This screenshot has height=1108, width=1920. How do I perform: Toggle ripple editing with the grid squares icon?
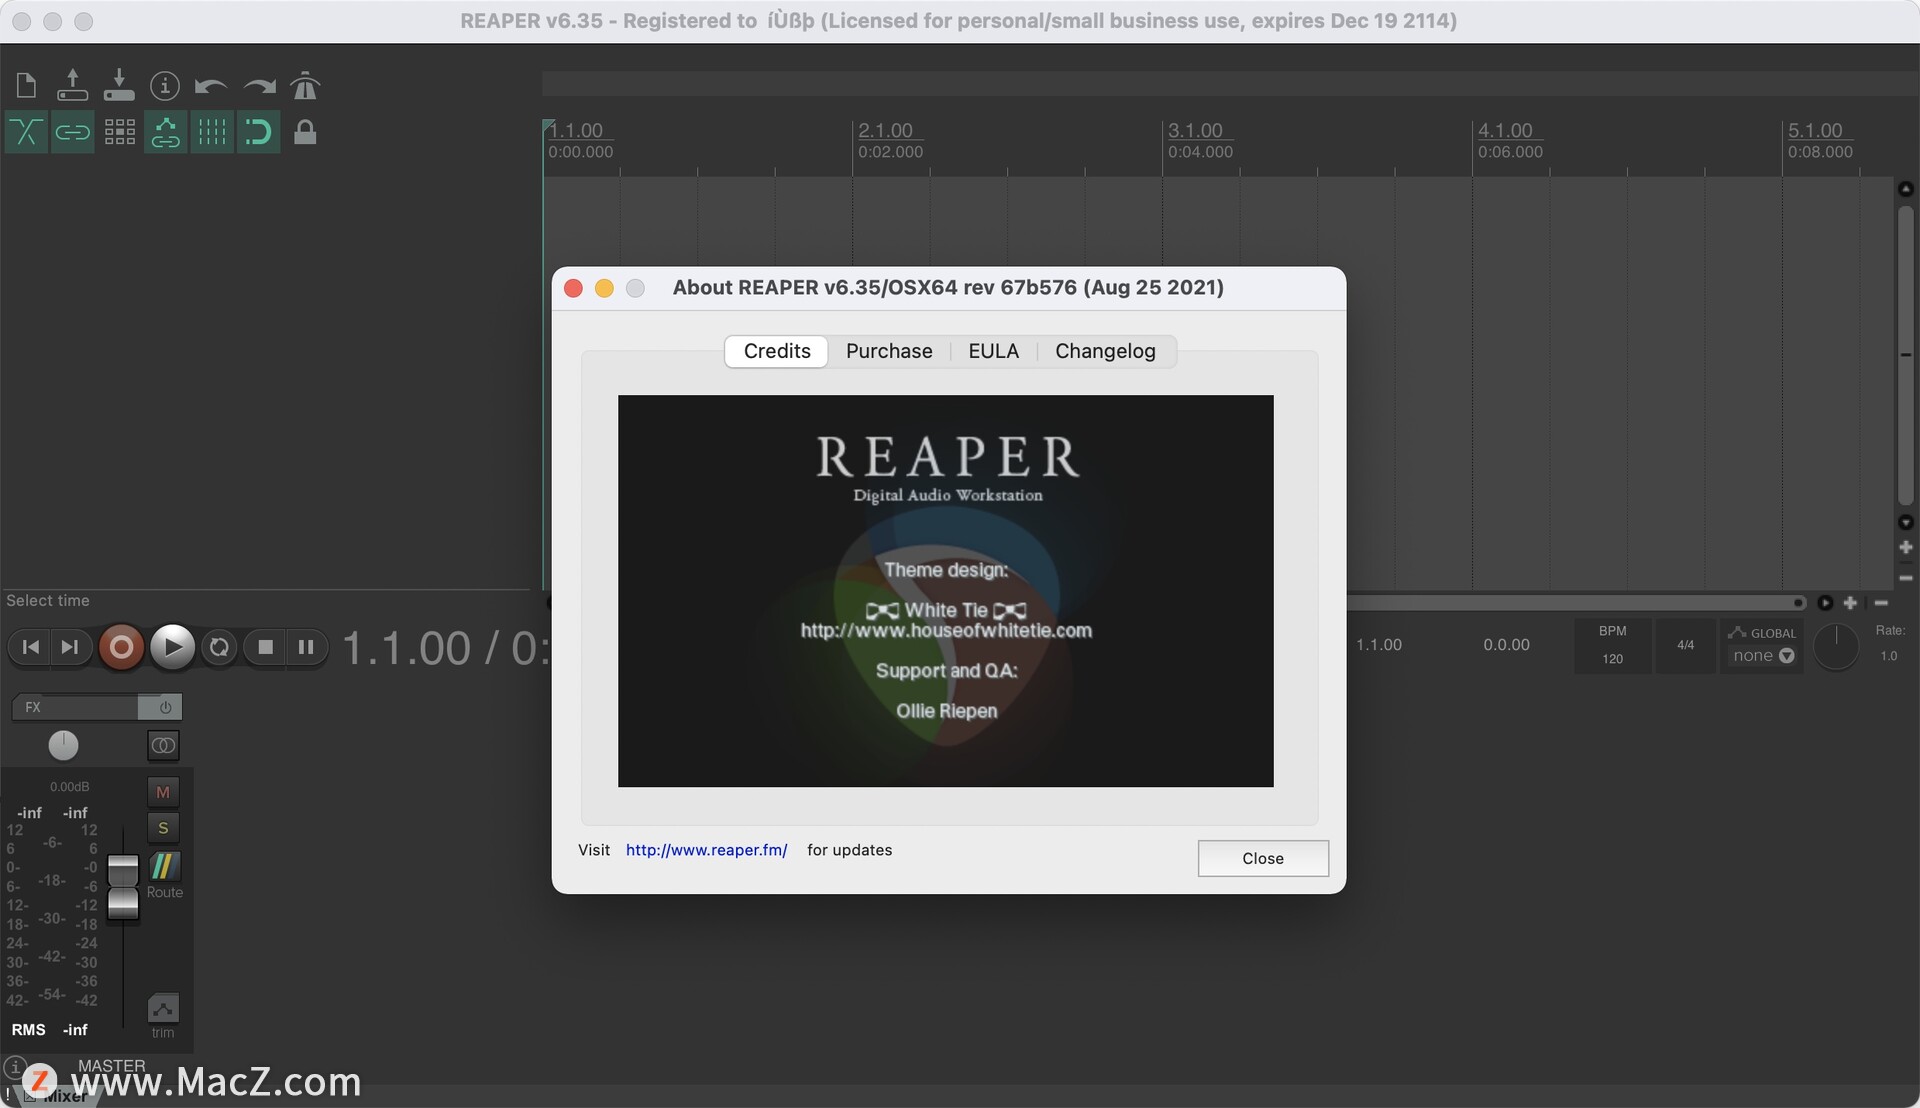(x=119, y=132)
